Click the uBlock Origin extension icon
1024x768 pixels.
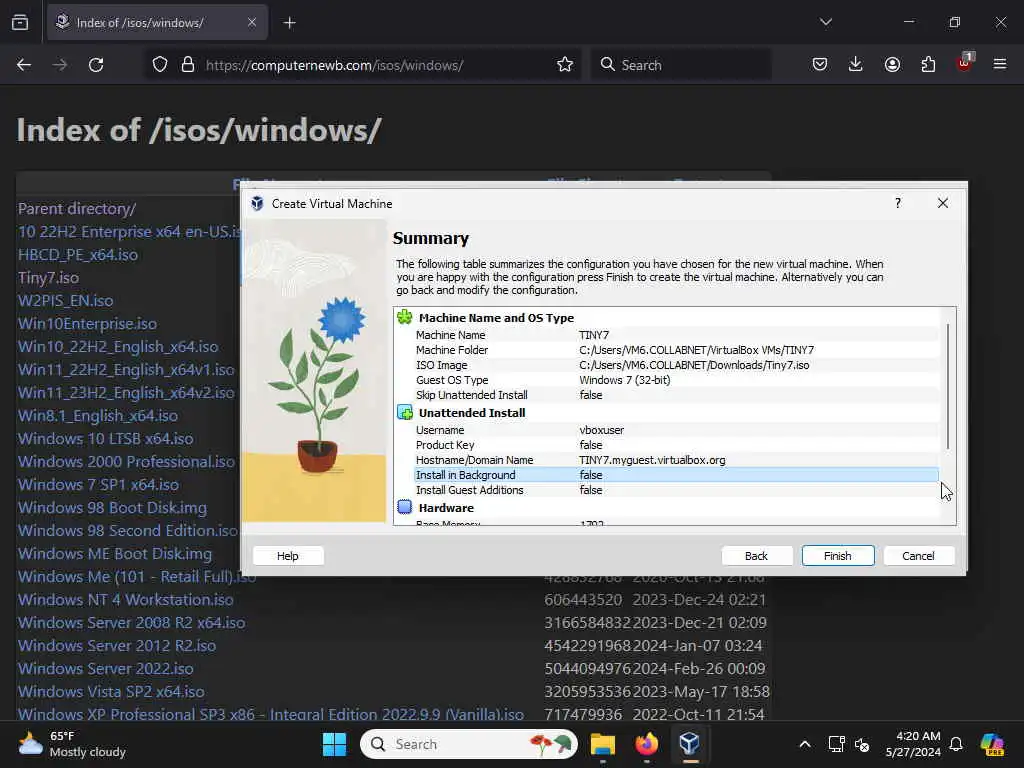point(965,63)
